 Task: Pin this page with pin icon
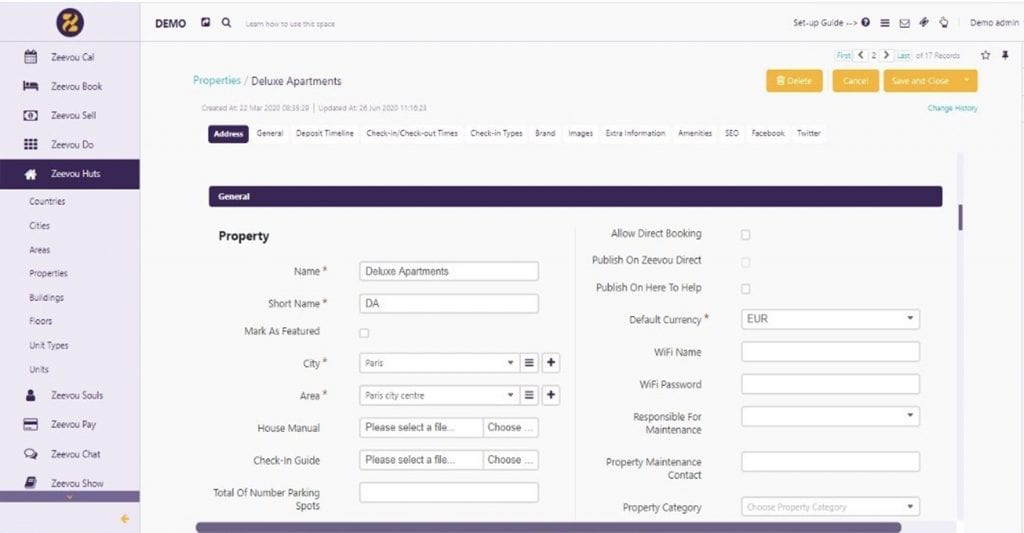(1006, 55)
